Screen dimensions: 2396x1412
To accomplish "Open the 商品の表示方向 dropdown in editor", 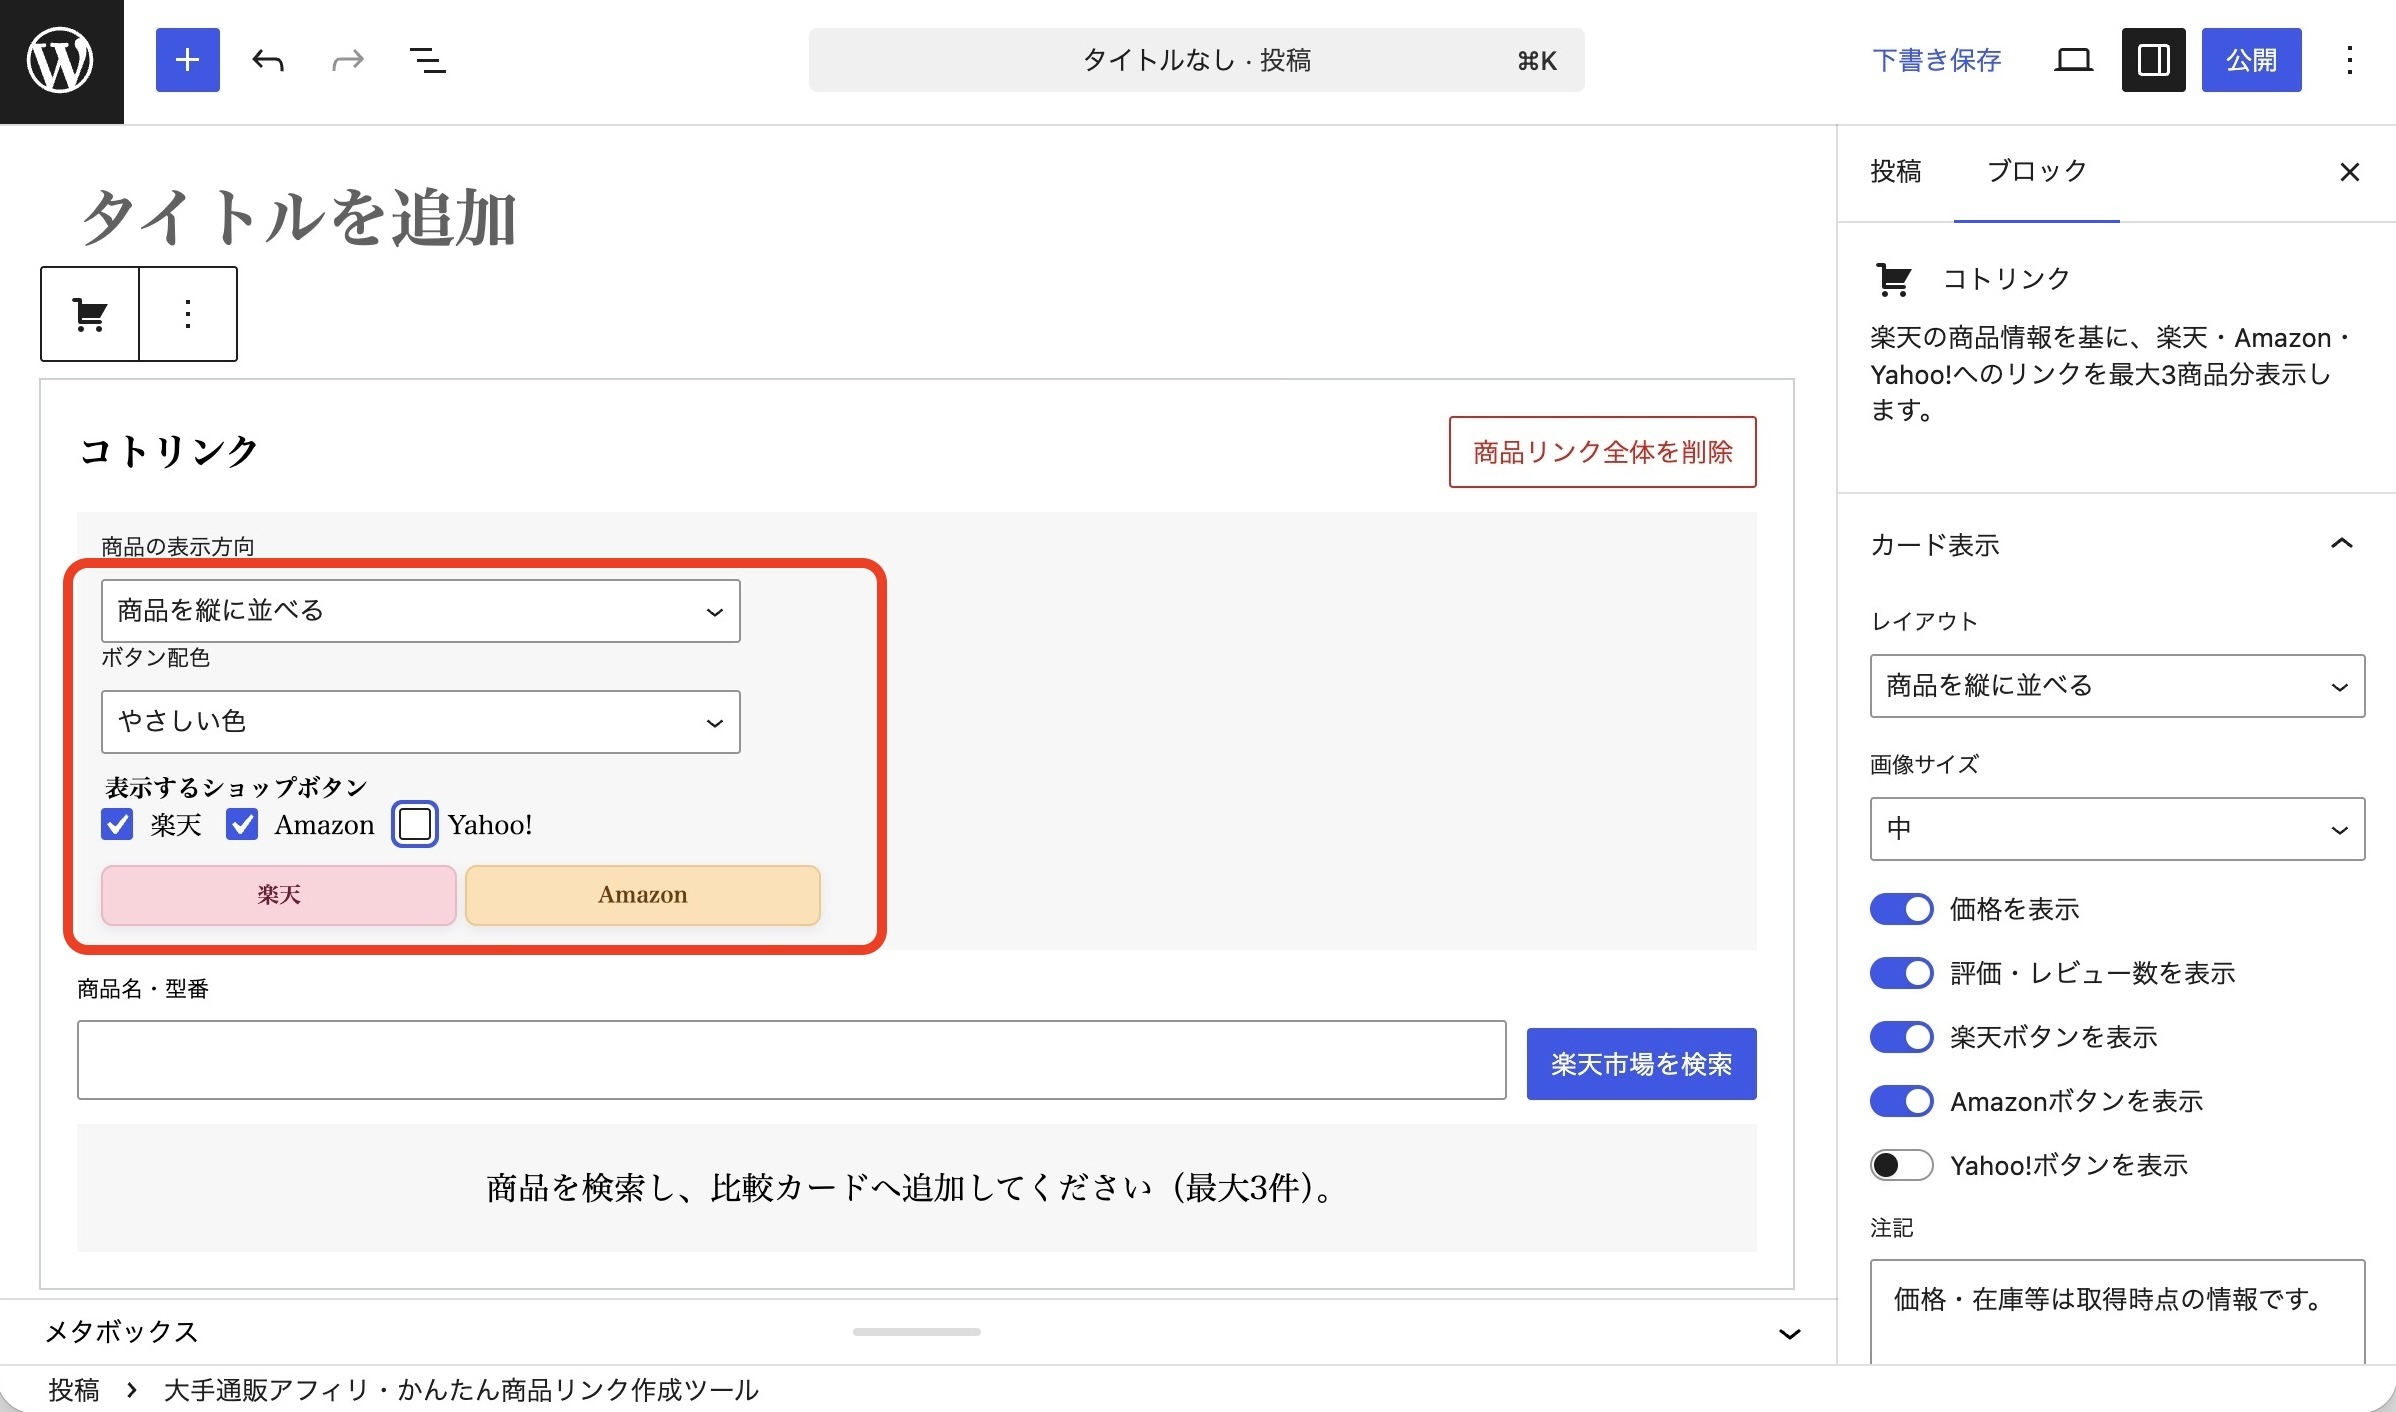I will 421,611.
